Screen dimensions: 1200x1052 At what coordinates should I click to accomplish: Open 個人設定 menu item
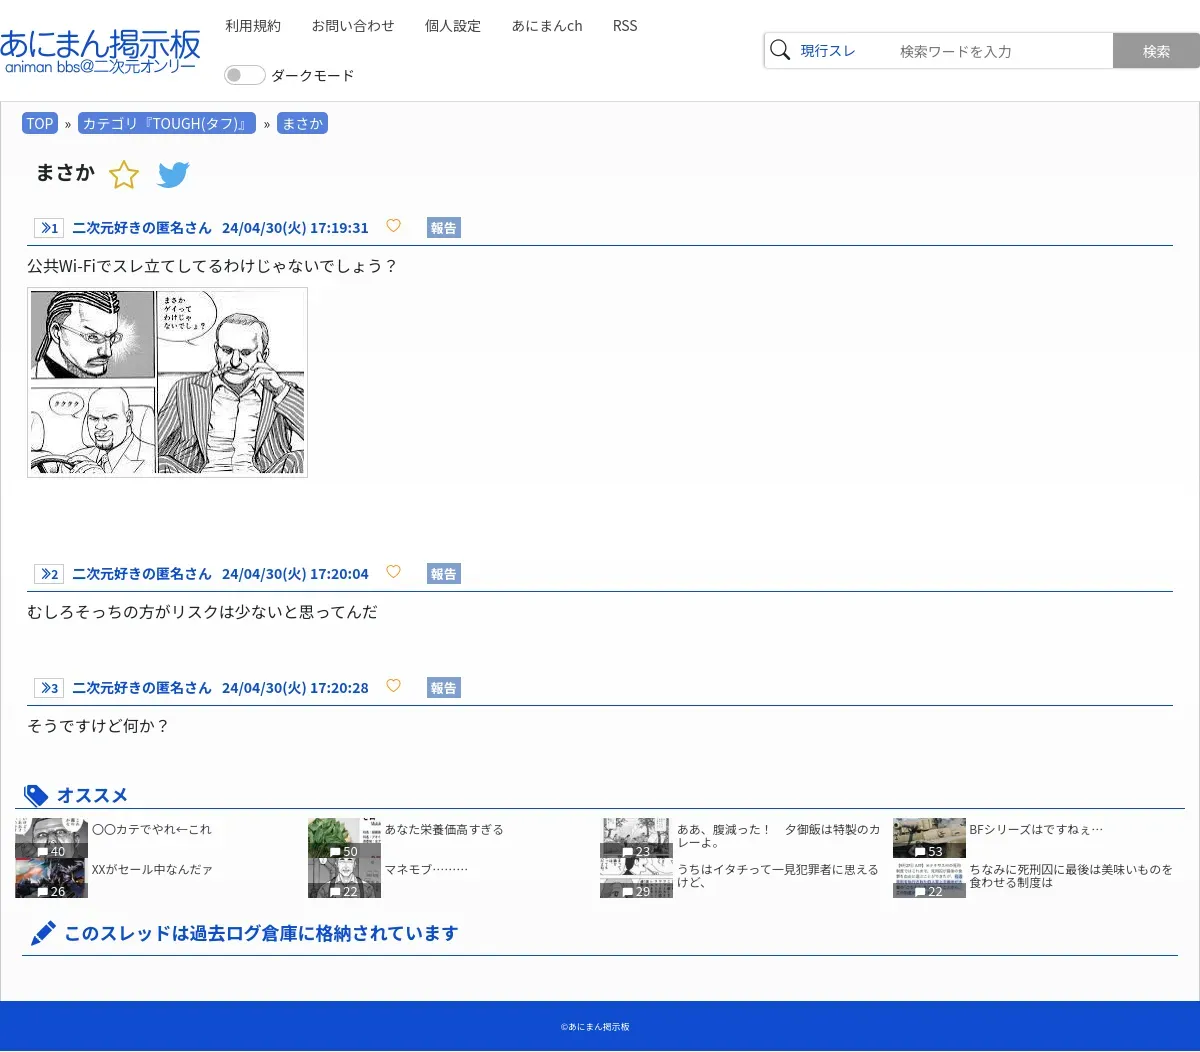[453, 26]
